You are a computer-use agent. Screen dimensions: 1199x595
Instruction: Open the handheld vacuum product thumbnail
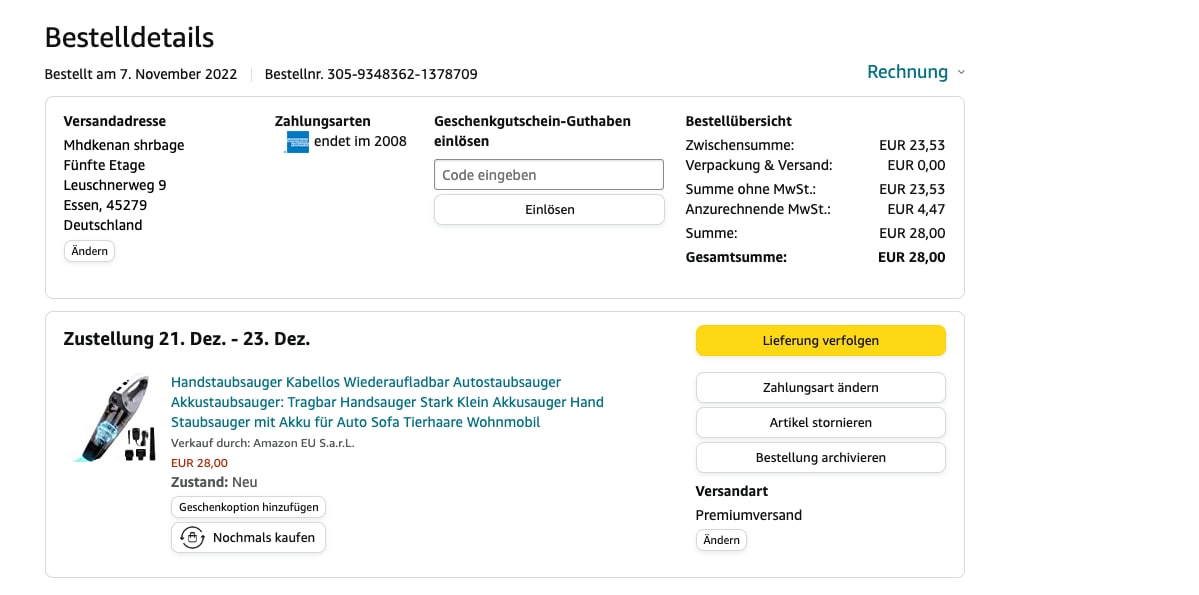pyautogui.click(x=111, y=419)
